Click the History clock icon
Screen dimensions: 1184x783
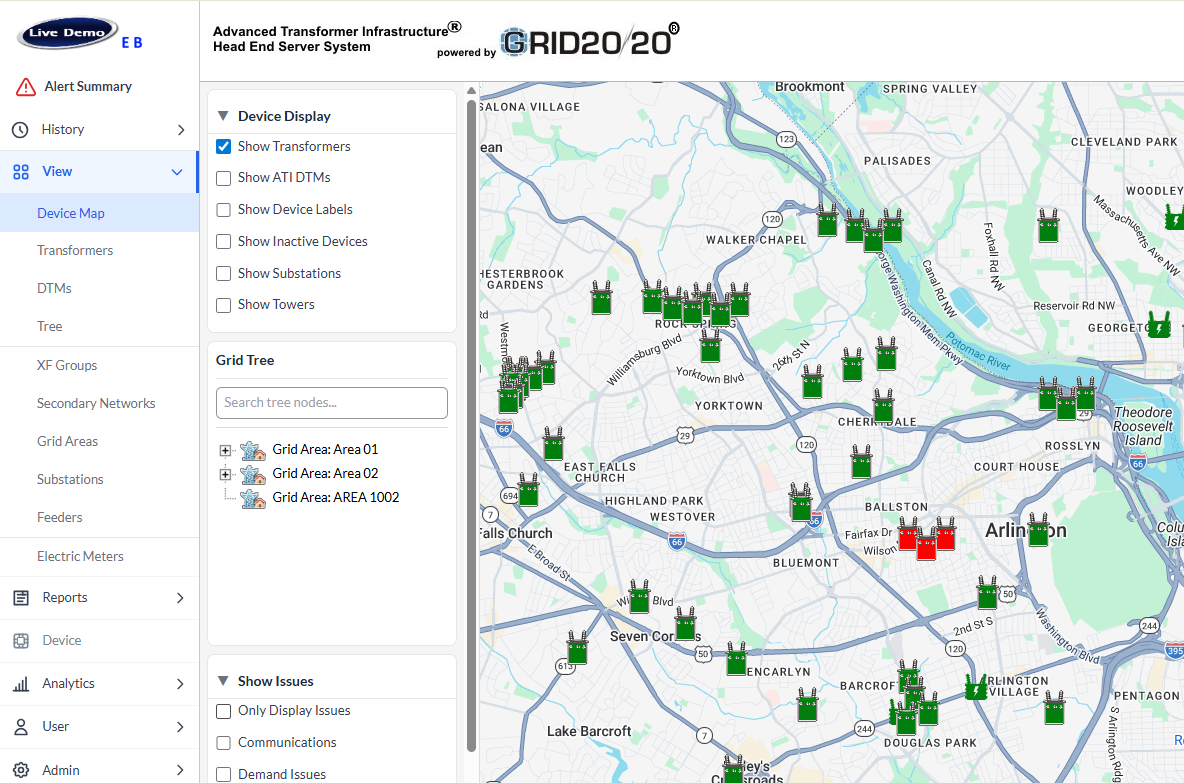pos(20,130)
